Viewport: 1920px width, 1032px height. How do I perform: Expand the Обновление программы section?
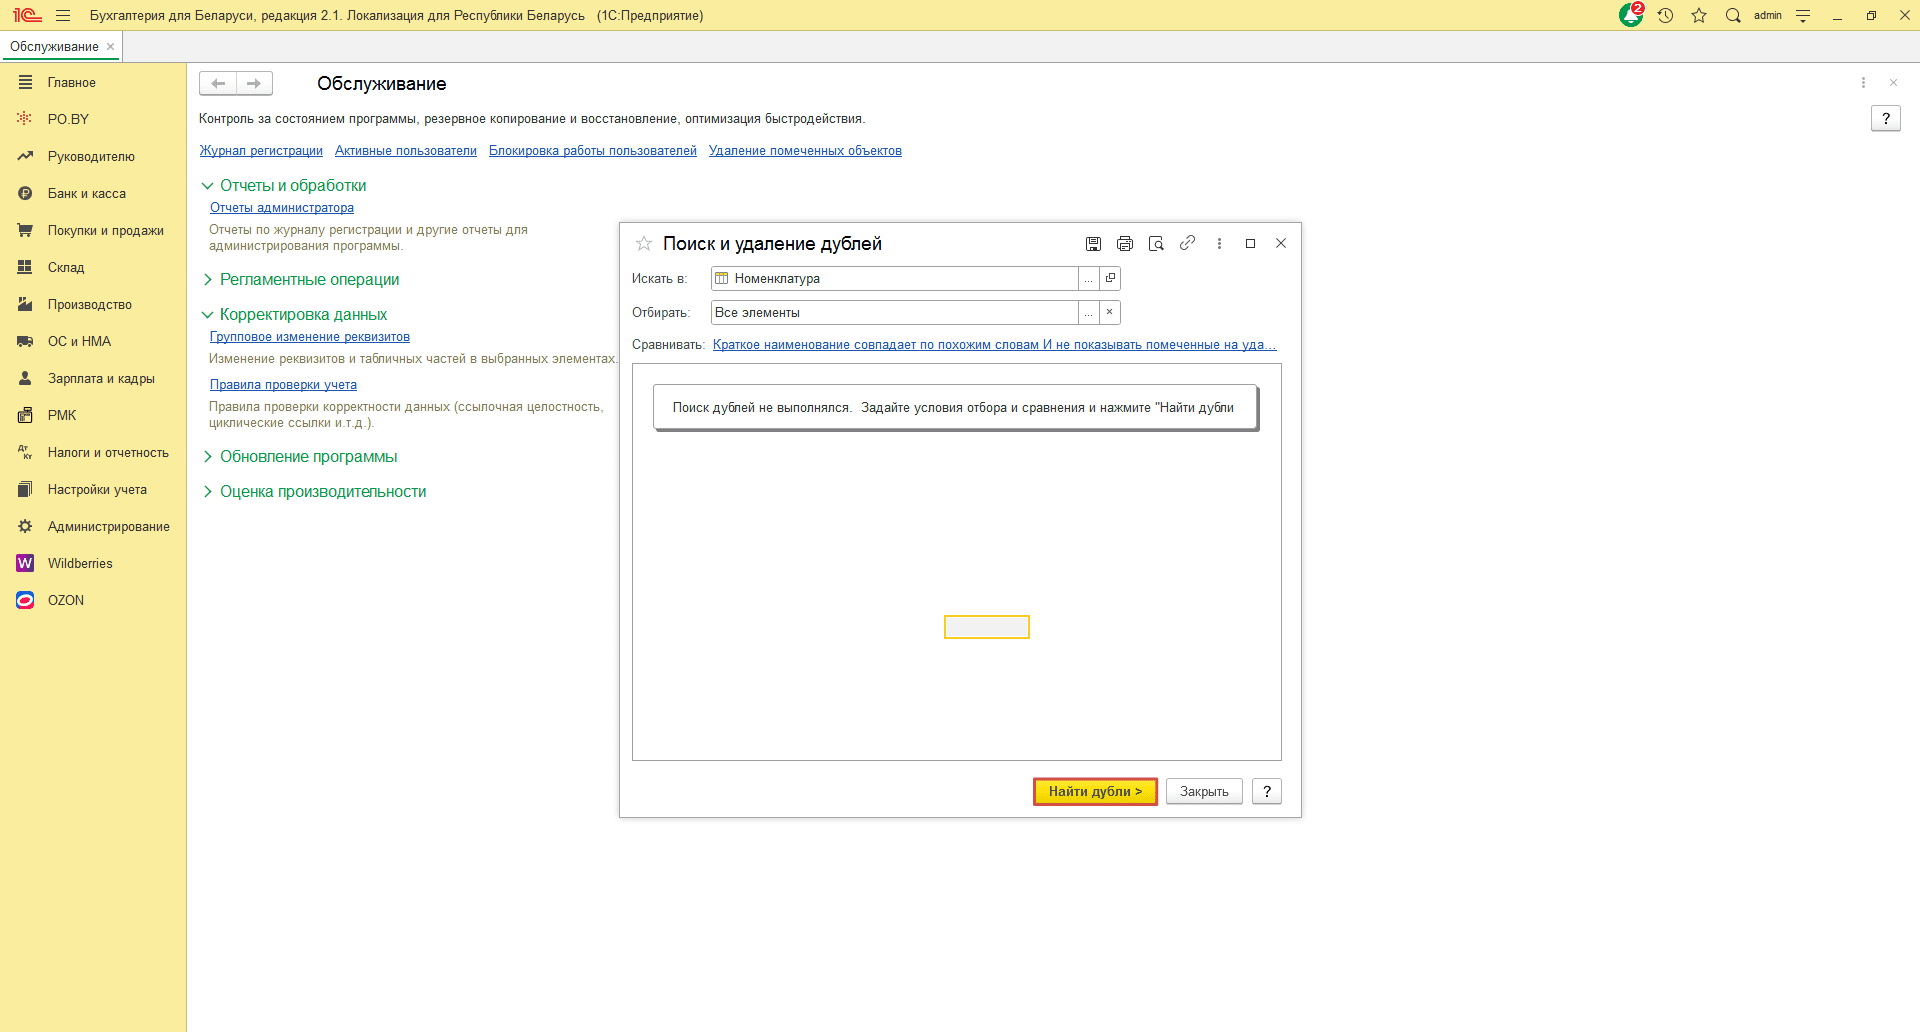[208, 457]
